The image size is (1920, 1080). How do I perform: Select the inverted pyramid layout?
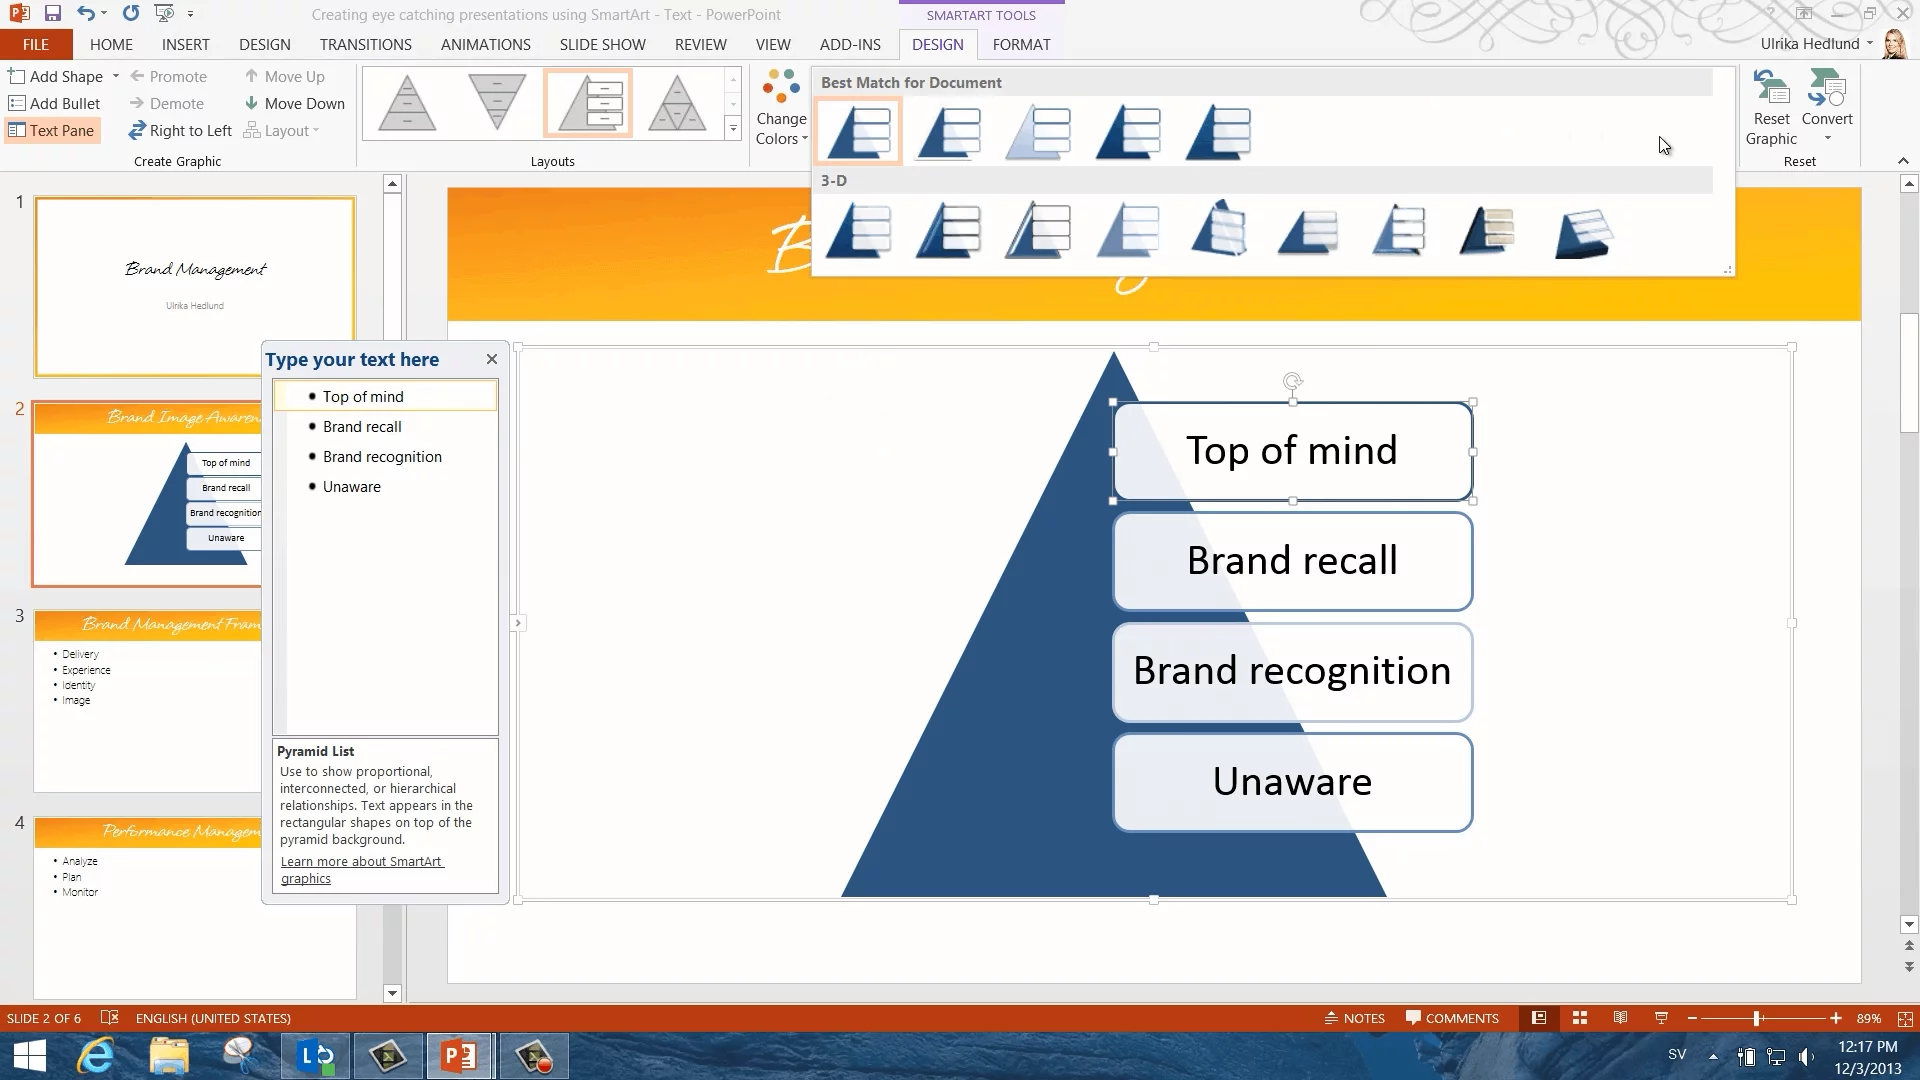coord(497,103)
